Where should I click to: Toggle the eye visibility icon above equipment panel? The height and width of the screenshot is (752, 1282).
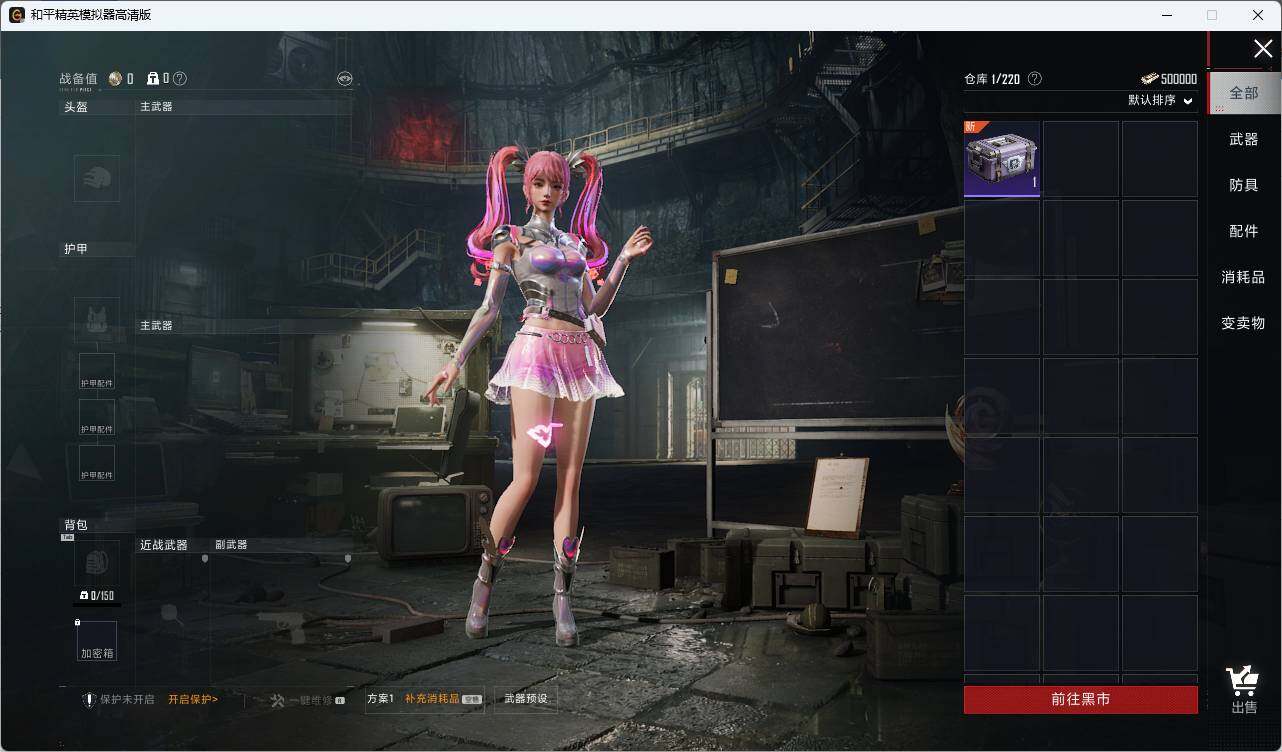[x=345, y=78]
